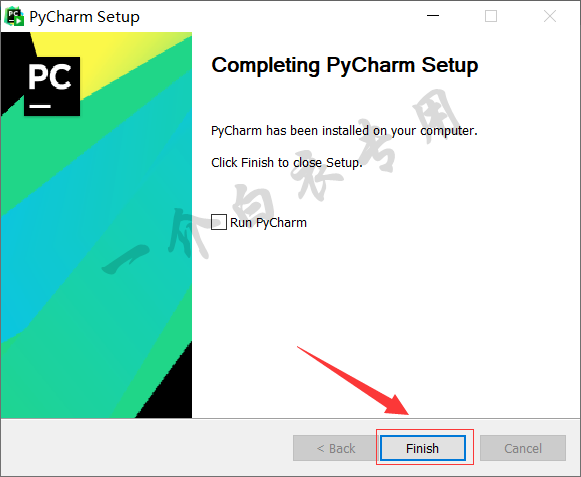Image resolution: width=581 pixels, height=477 pixels.
Task: Click Finish to close Setup
Action: pos(422,448)
